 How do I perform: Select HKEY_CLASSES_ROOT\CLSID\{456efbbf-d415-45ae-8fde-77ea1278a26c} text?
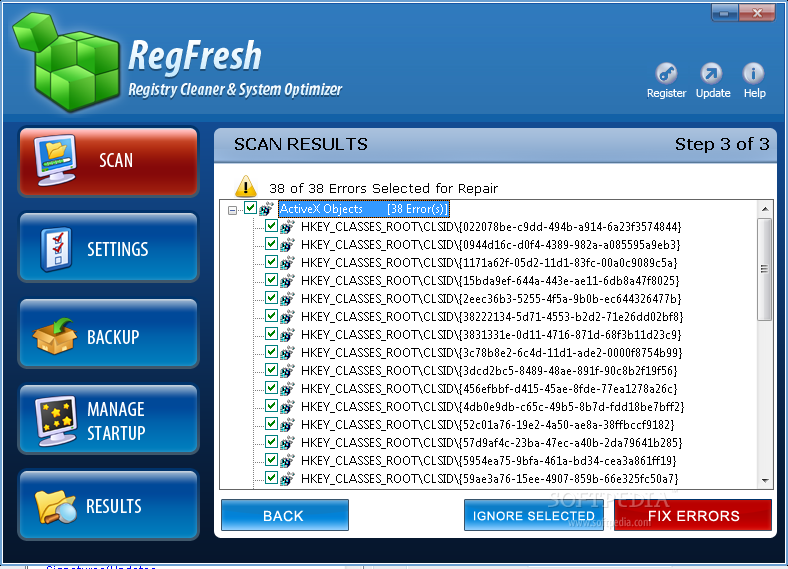(x=489, y=389)
